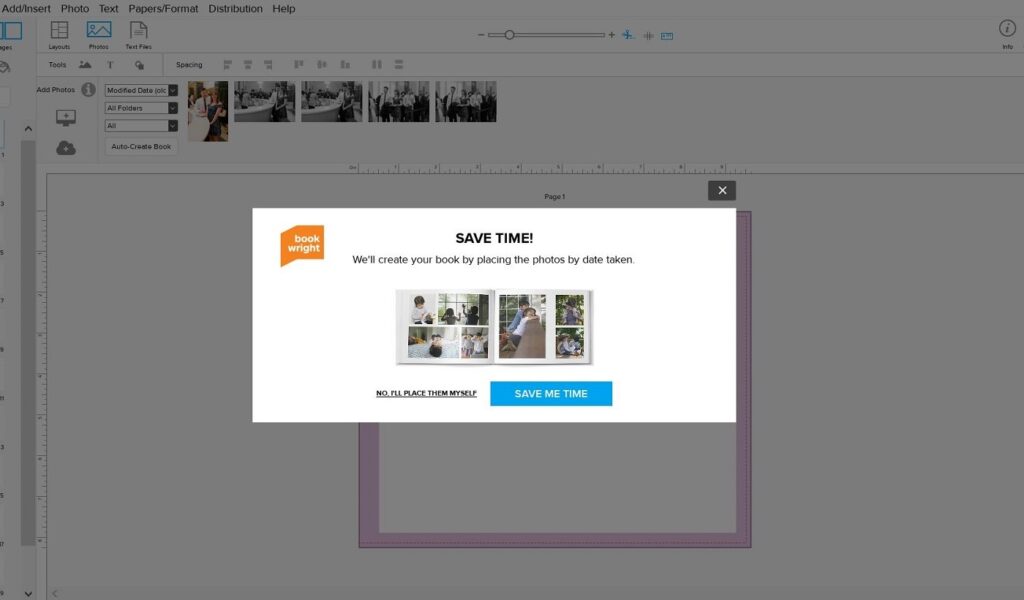The image size is (1024, 600).
Task: Open the Papers/Format menu
Action: 163,8
